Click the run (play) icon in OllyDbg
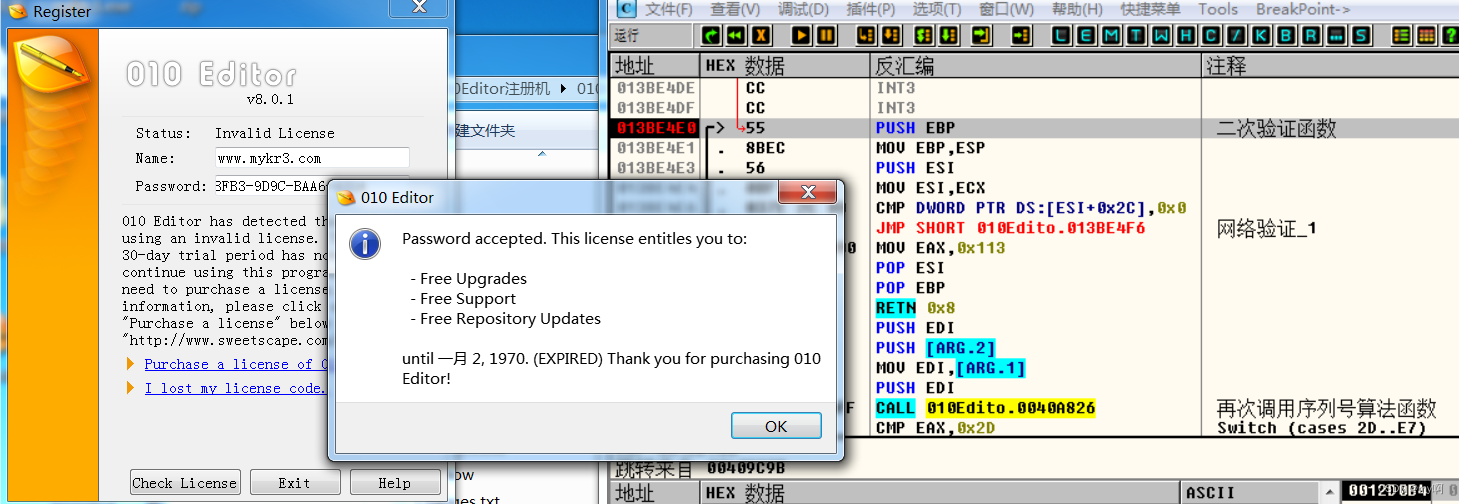Image resolution: width=1459 pixels, height=504 pixels. coord(801,36)
